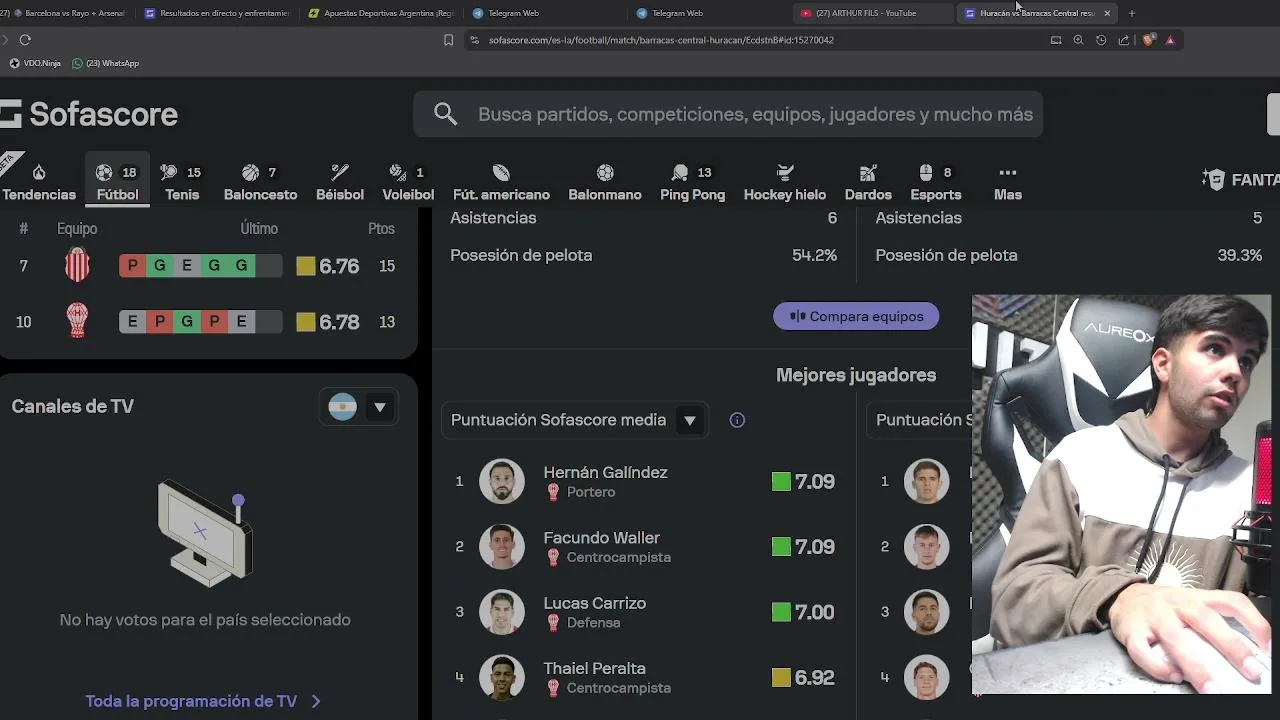Open the Esports section
The width and height of the screenshot is (1280, 720).
(x=936, y=183)
